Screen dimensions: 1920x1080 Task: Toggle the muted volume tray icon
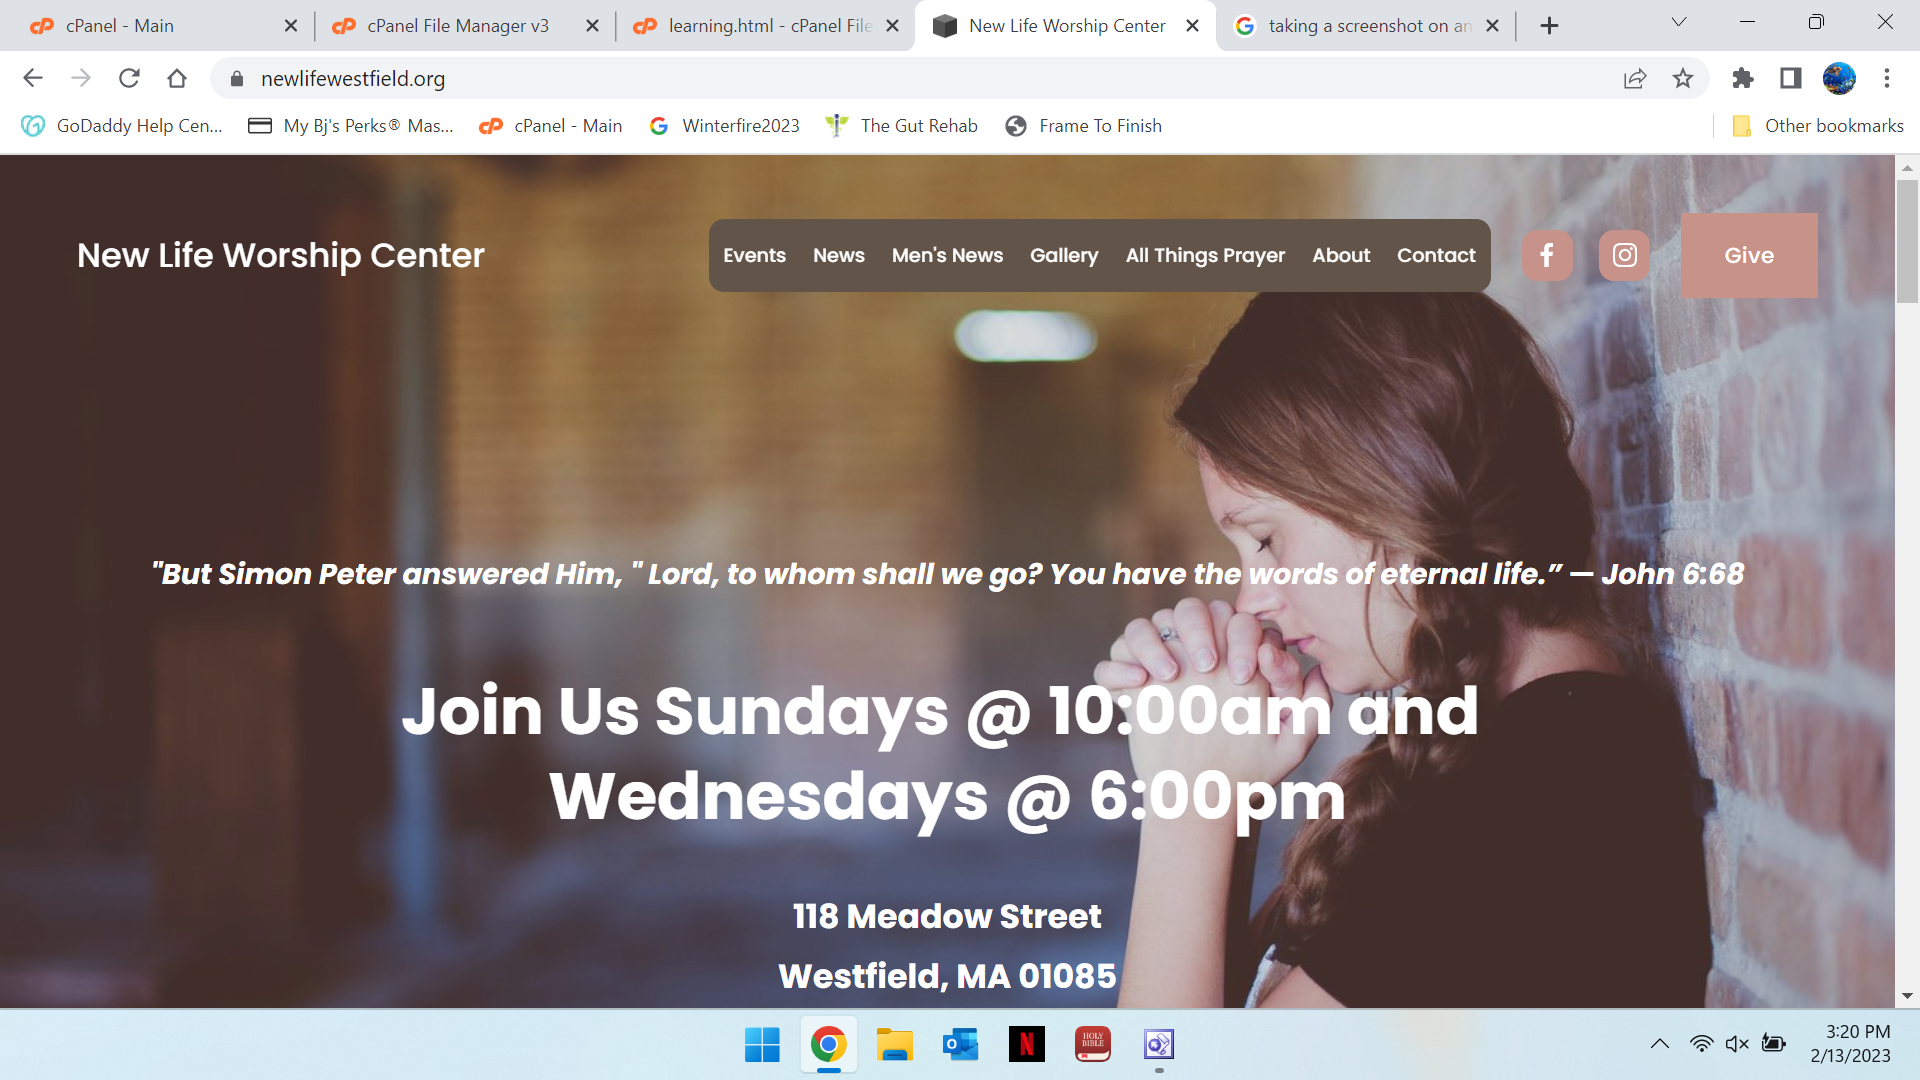pyautogui.click(x=1737, y=1044)
